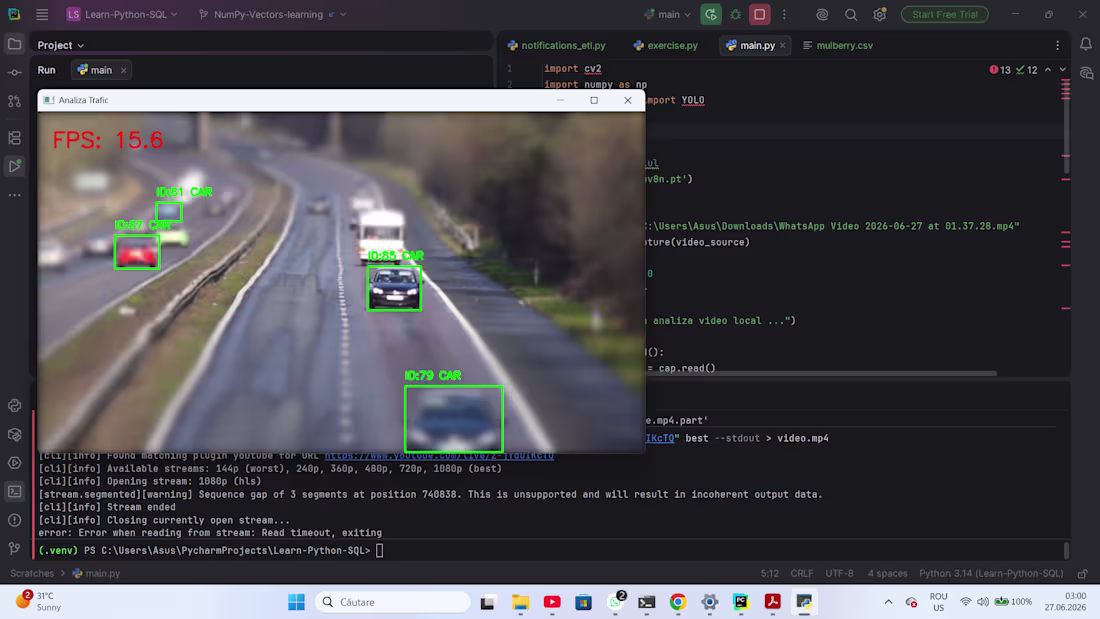1100x619 pixels.
Task: Open the Pull Requests tool window
Action: 14,102
